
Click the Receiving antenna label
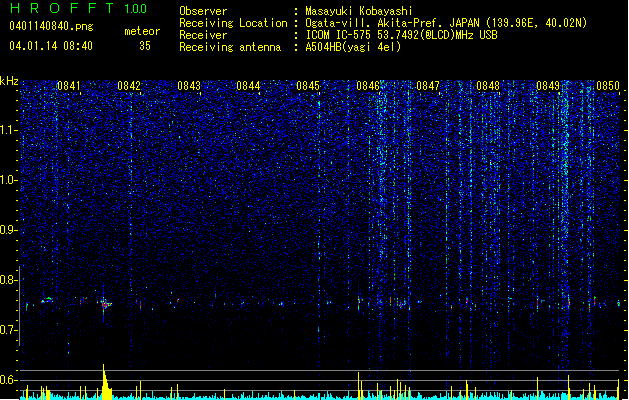click(x=230, y=47)
